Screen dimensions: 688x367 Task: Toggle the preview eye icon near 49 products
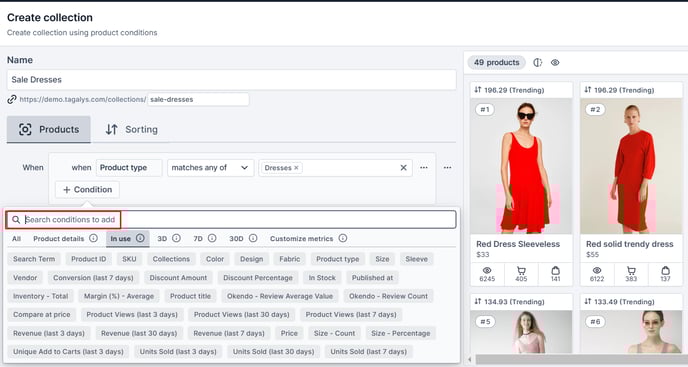click(x=555, y=62)
